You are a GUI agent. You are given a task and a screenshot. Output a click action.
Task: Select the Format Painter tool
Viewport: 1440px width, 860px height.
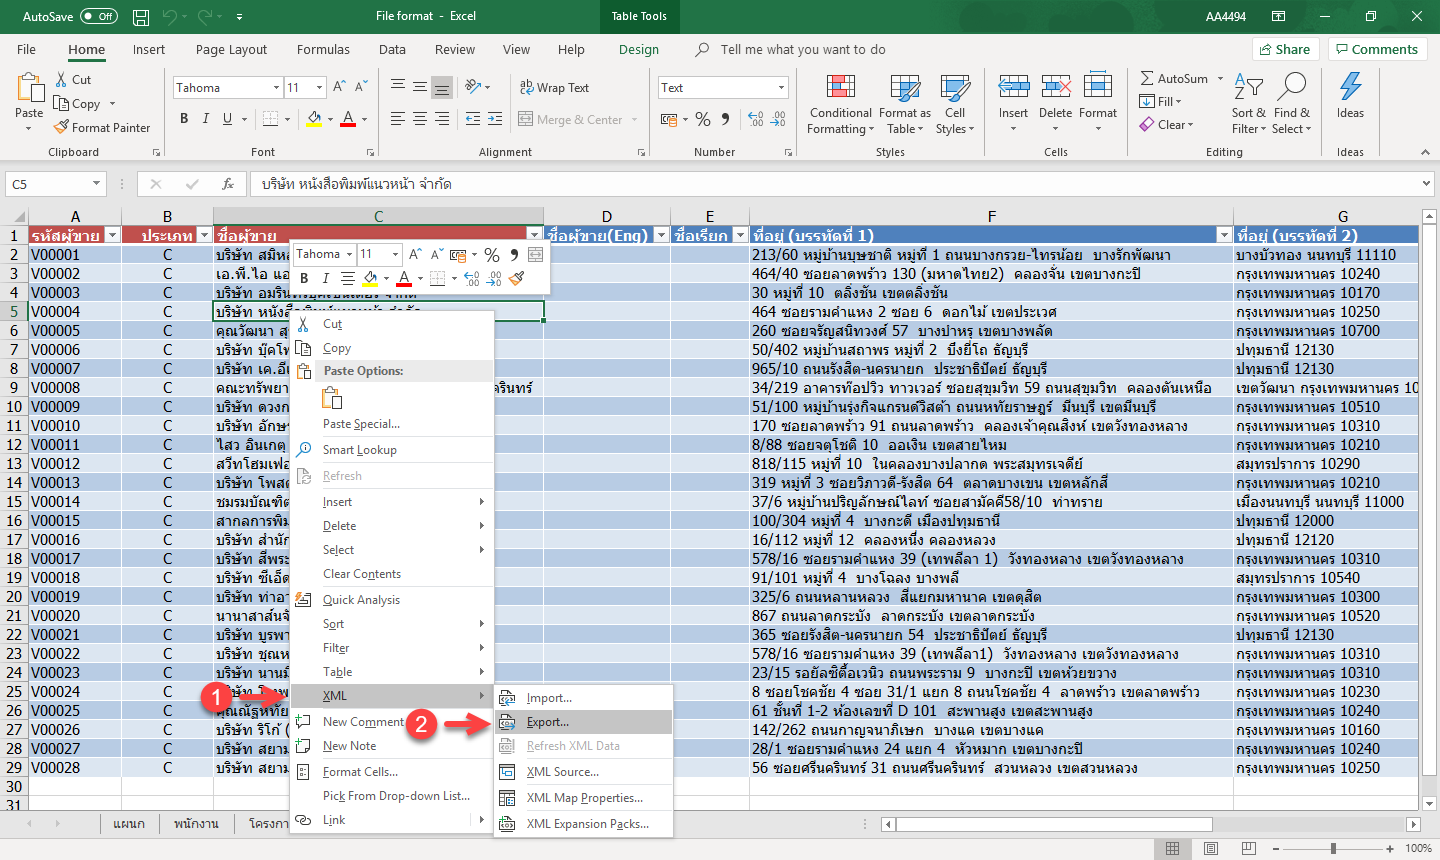(102, 128)
